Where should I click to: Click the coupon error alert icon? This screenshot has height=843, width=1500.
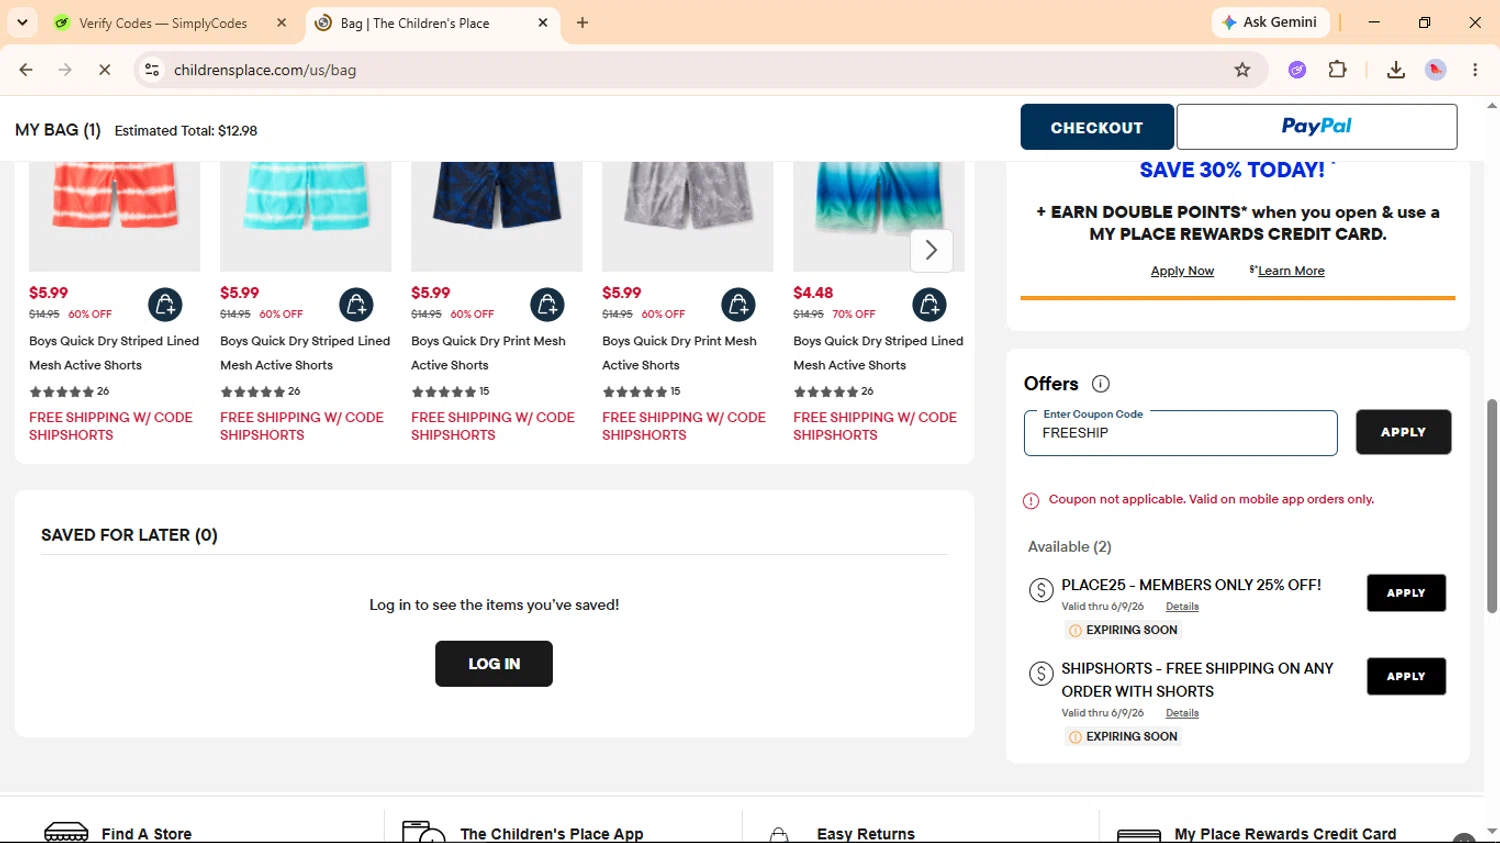(1031, 501)
